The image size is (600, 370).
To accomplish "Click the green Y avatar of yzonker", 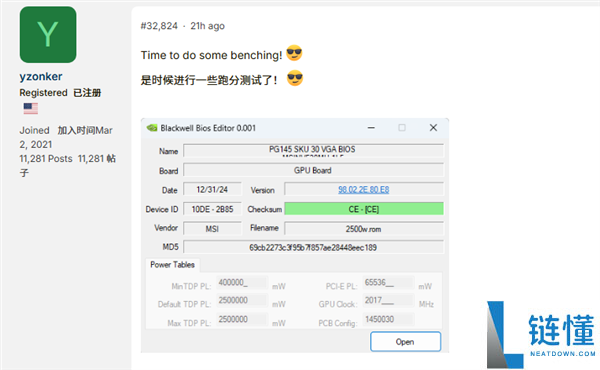I will [48, 34].
